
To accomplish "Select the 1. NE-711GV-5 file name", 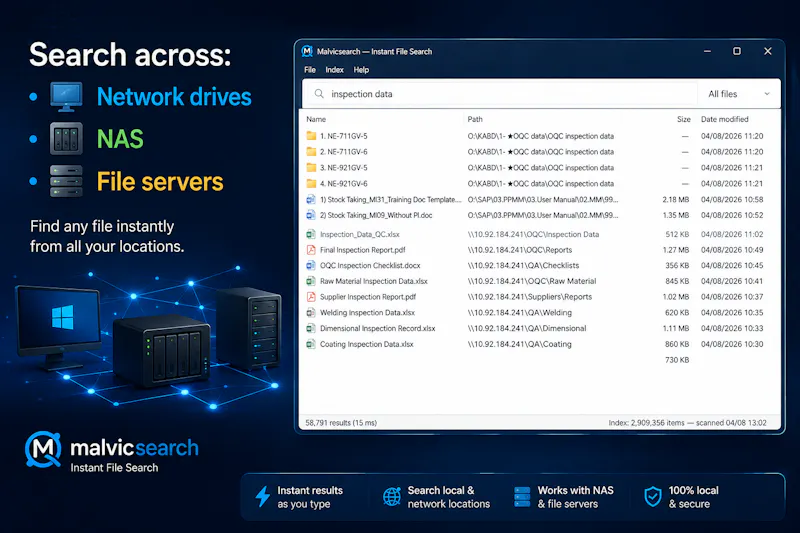I will tap(343, 136).
